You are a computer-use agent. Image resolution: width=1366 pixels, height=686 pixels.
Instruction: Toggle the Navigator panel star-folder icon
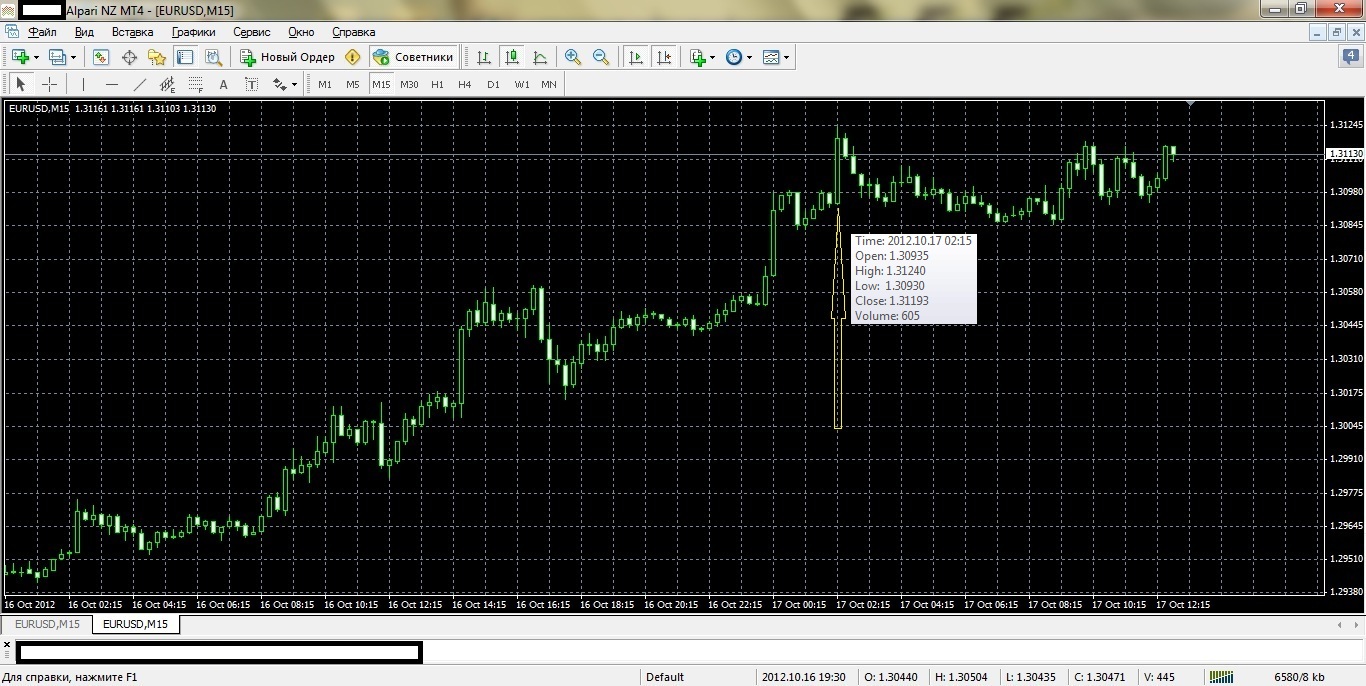pyautogui.click(x=156, y=57)
